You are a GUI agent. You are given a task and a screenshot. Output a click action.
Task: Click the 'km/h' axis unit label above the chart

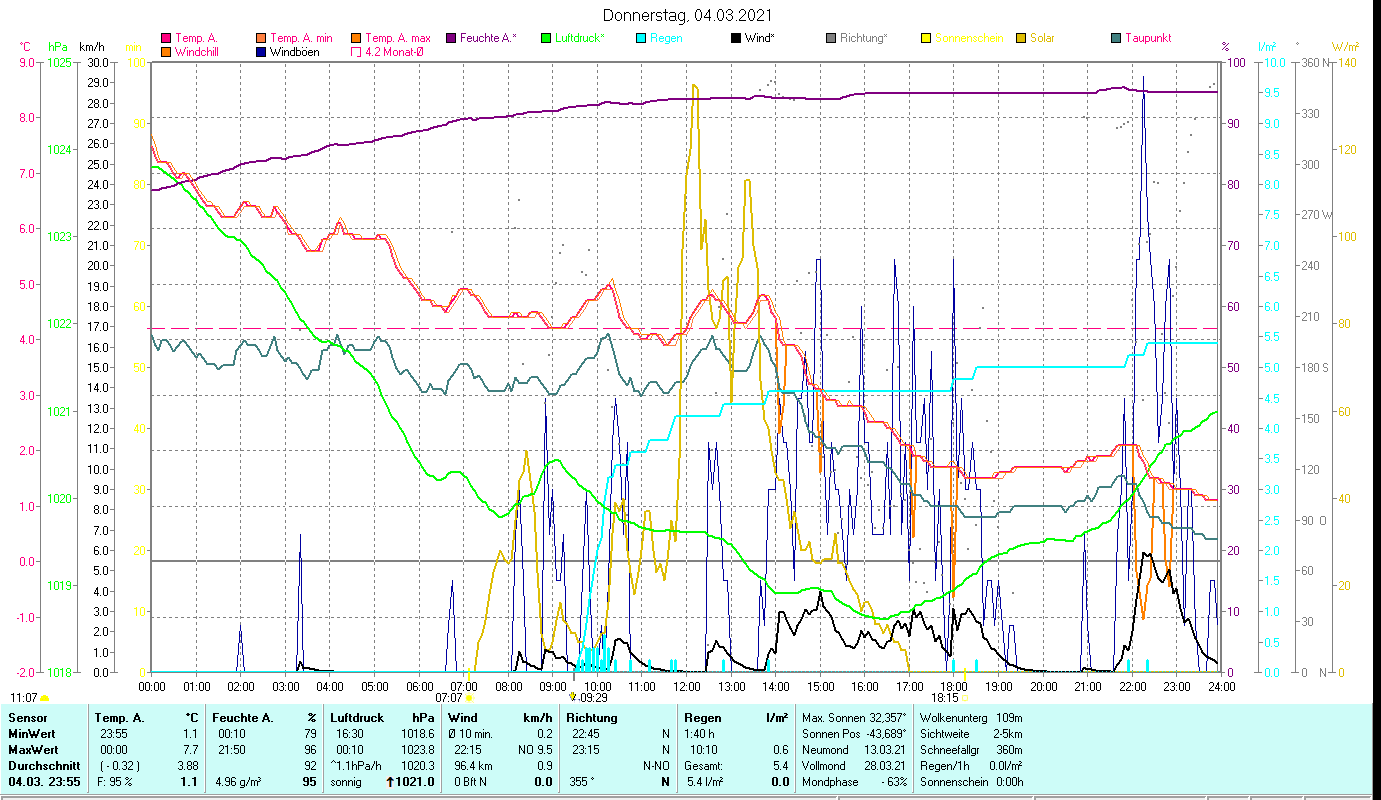pyautogui.click(x=91, y=47)
